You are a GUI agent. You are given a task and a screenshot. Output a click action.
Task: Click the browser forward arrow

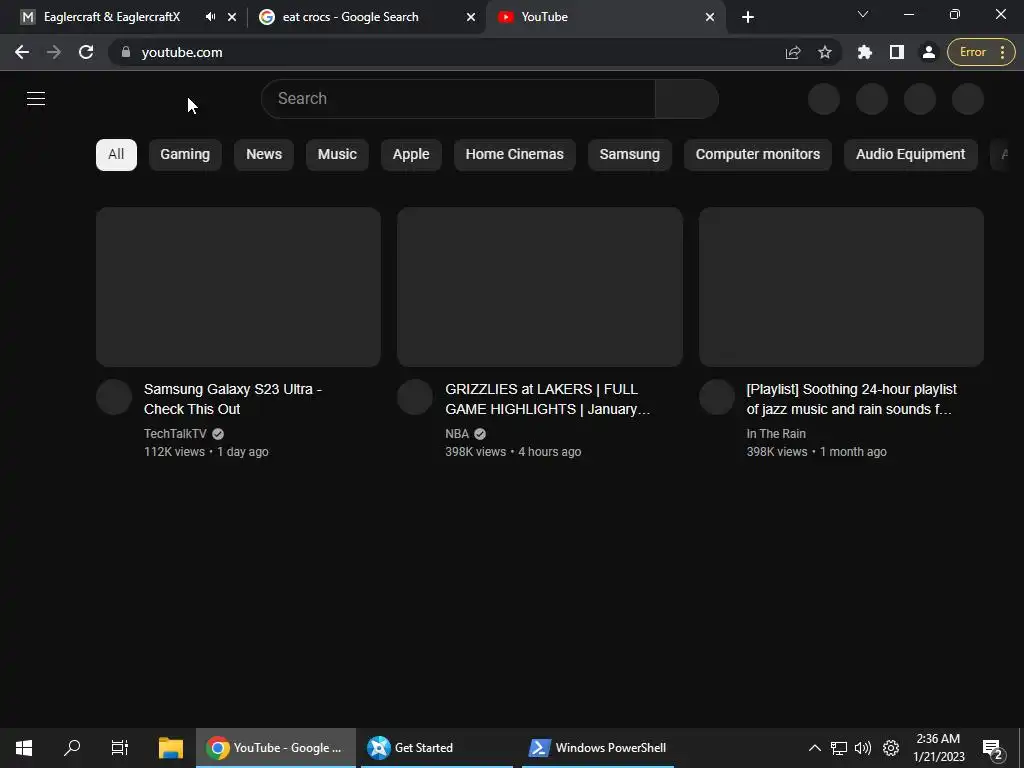[54, 52]
